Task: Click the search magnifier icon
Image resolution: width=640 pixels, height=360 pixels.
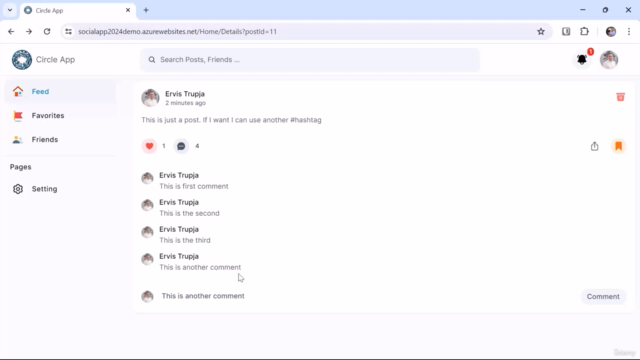Action: [x=152, y=60]
